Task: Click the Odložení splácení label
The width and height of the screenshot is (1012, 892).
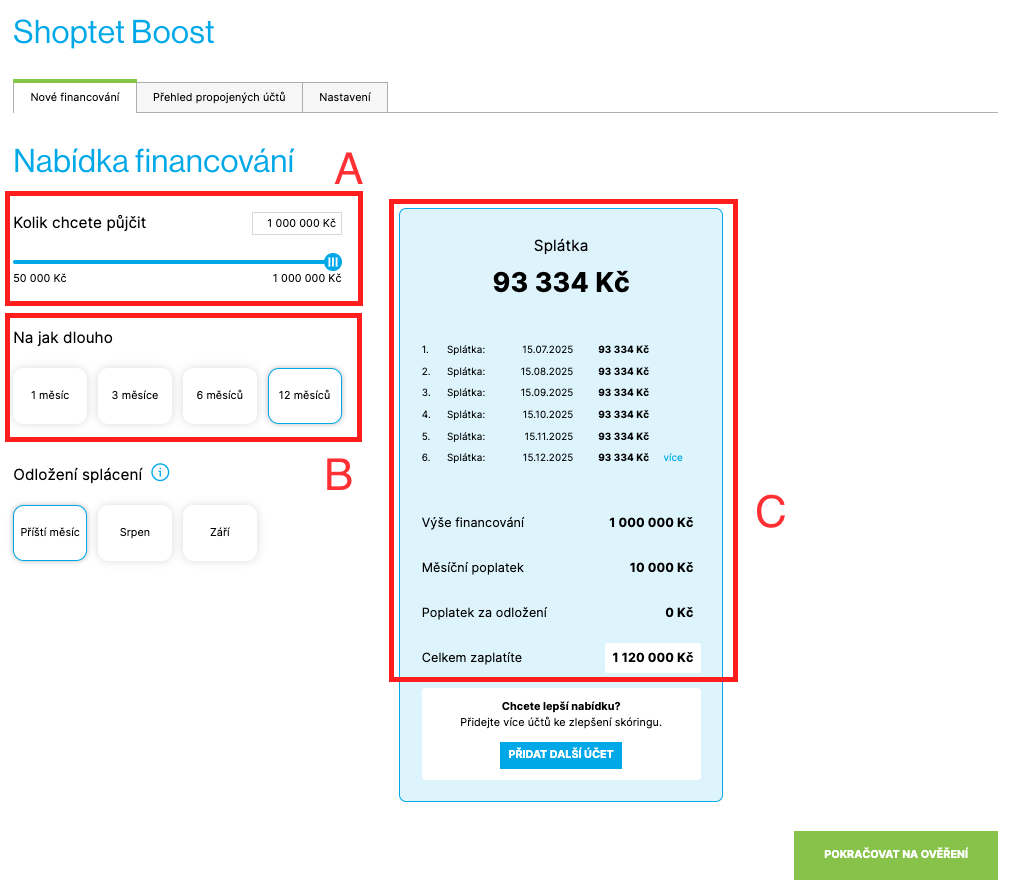Action: (x=78, y=475)
